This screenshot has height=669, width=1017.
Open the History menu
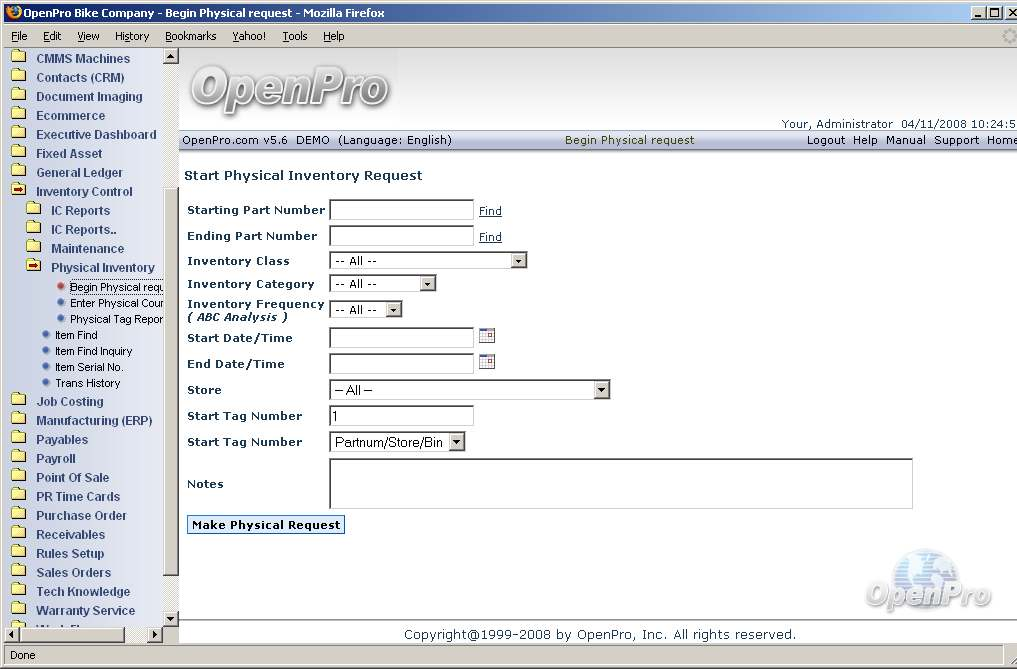pyautogui.click(x=132, y=36)
